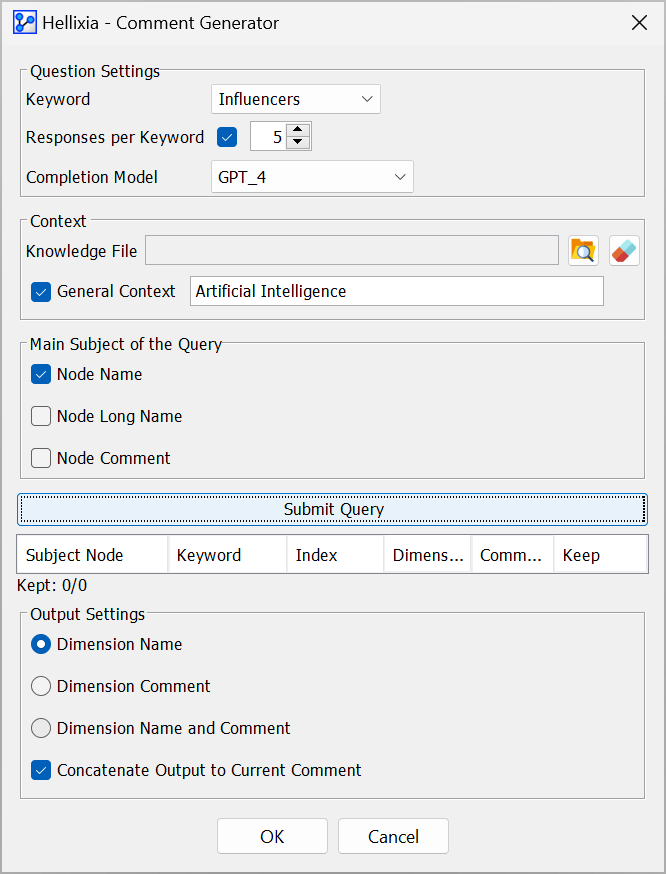Click the Hellixia app icon in title bar

click(x=26, y=22)
